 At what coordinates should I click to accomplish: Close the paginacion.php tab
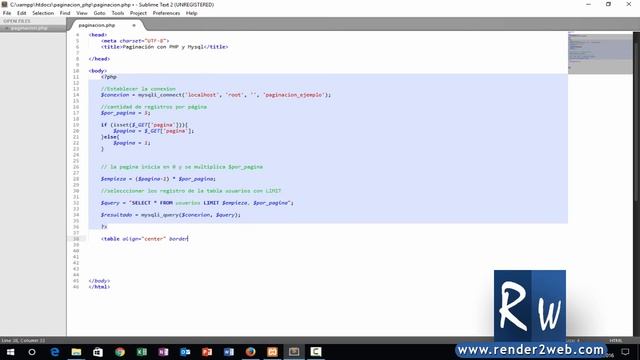tap(133, 25)
